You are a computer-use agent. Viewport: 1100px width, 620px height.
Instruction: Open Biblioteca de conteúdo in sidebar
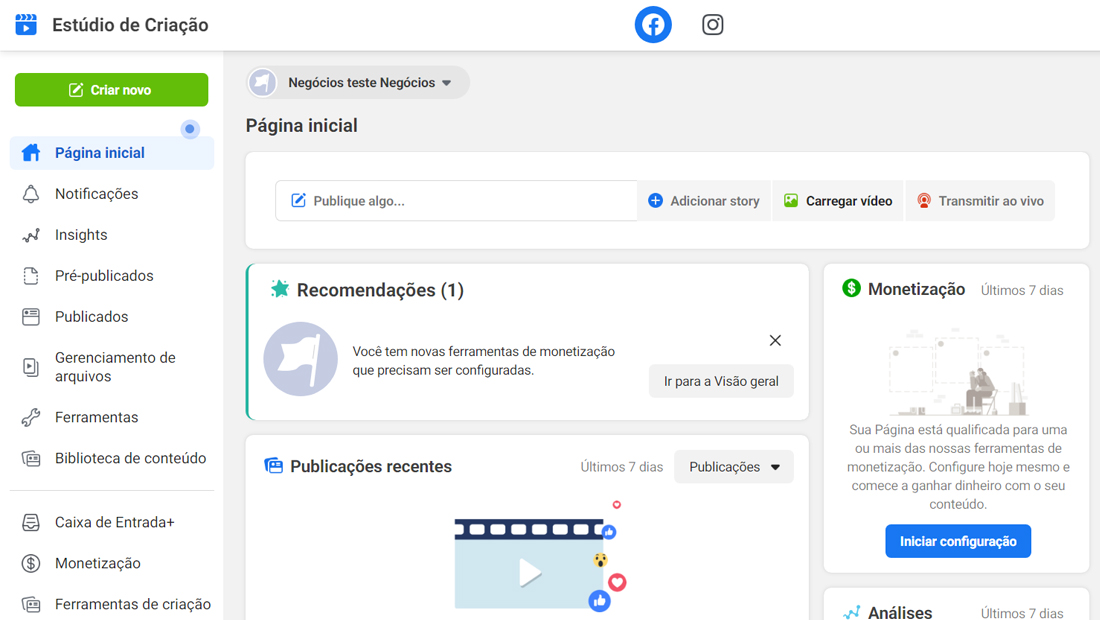tap(112, 459)
